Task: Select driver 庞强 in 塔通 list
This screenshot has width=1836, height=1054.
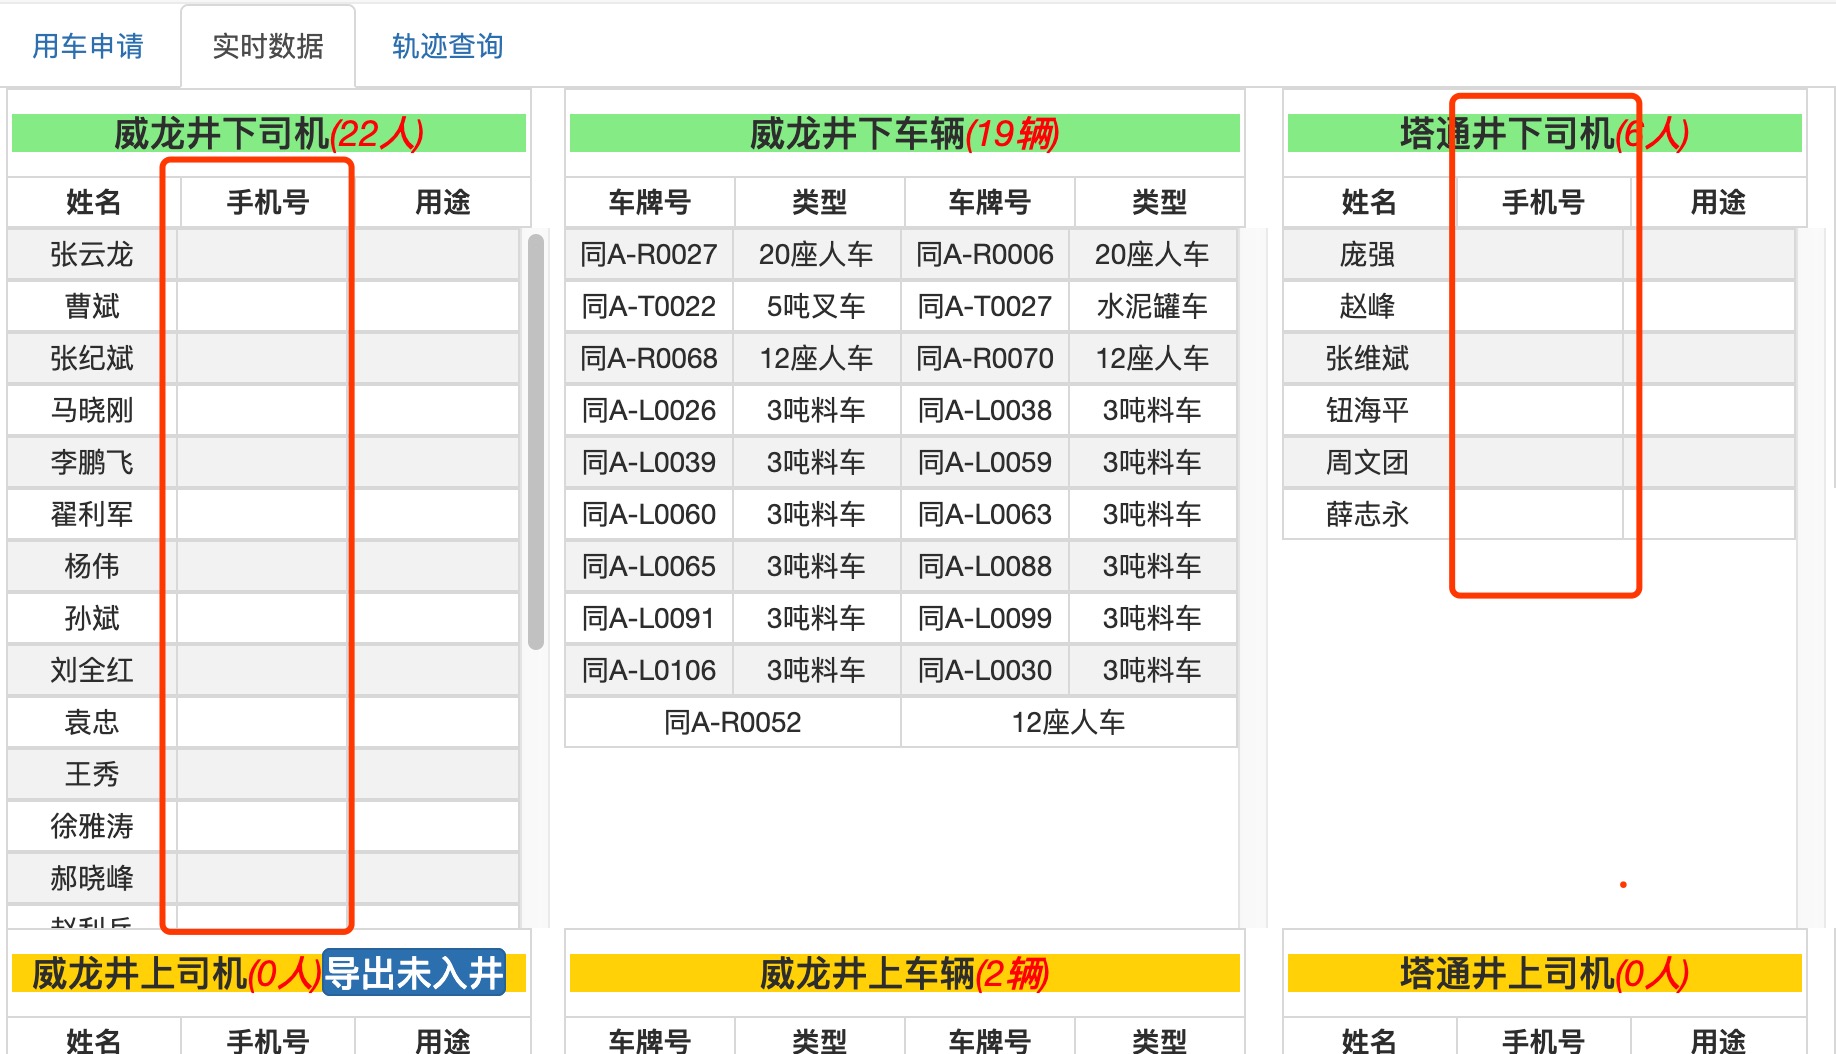Action: tap(1367, 255)
